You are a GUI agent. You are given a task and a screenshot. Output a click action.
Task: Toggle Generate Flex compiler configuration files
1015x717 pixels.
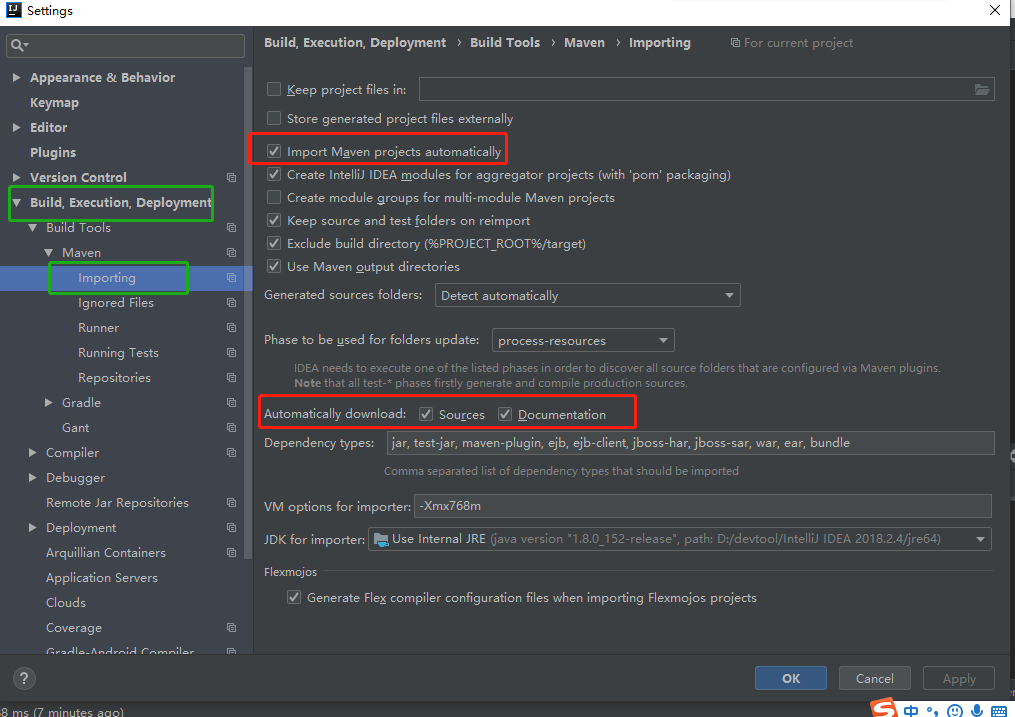(294, 597)
